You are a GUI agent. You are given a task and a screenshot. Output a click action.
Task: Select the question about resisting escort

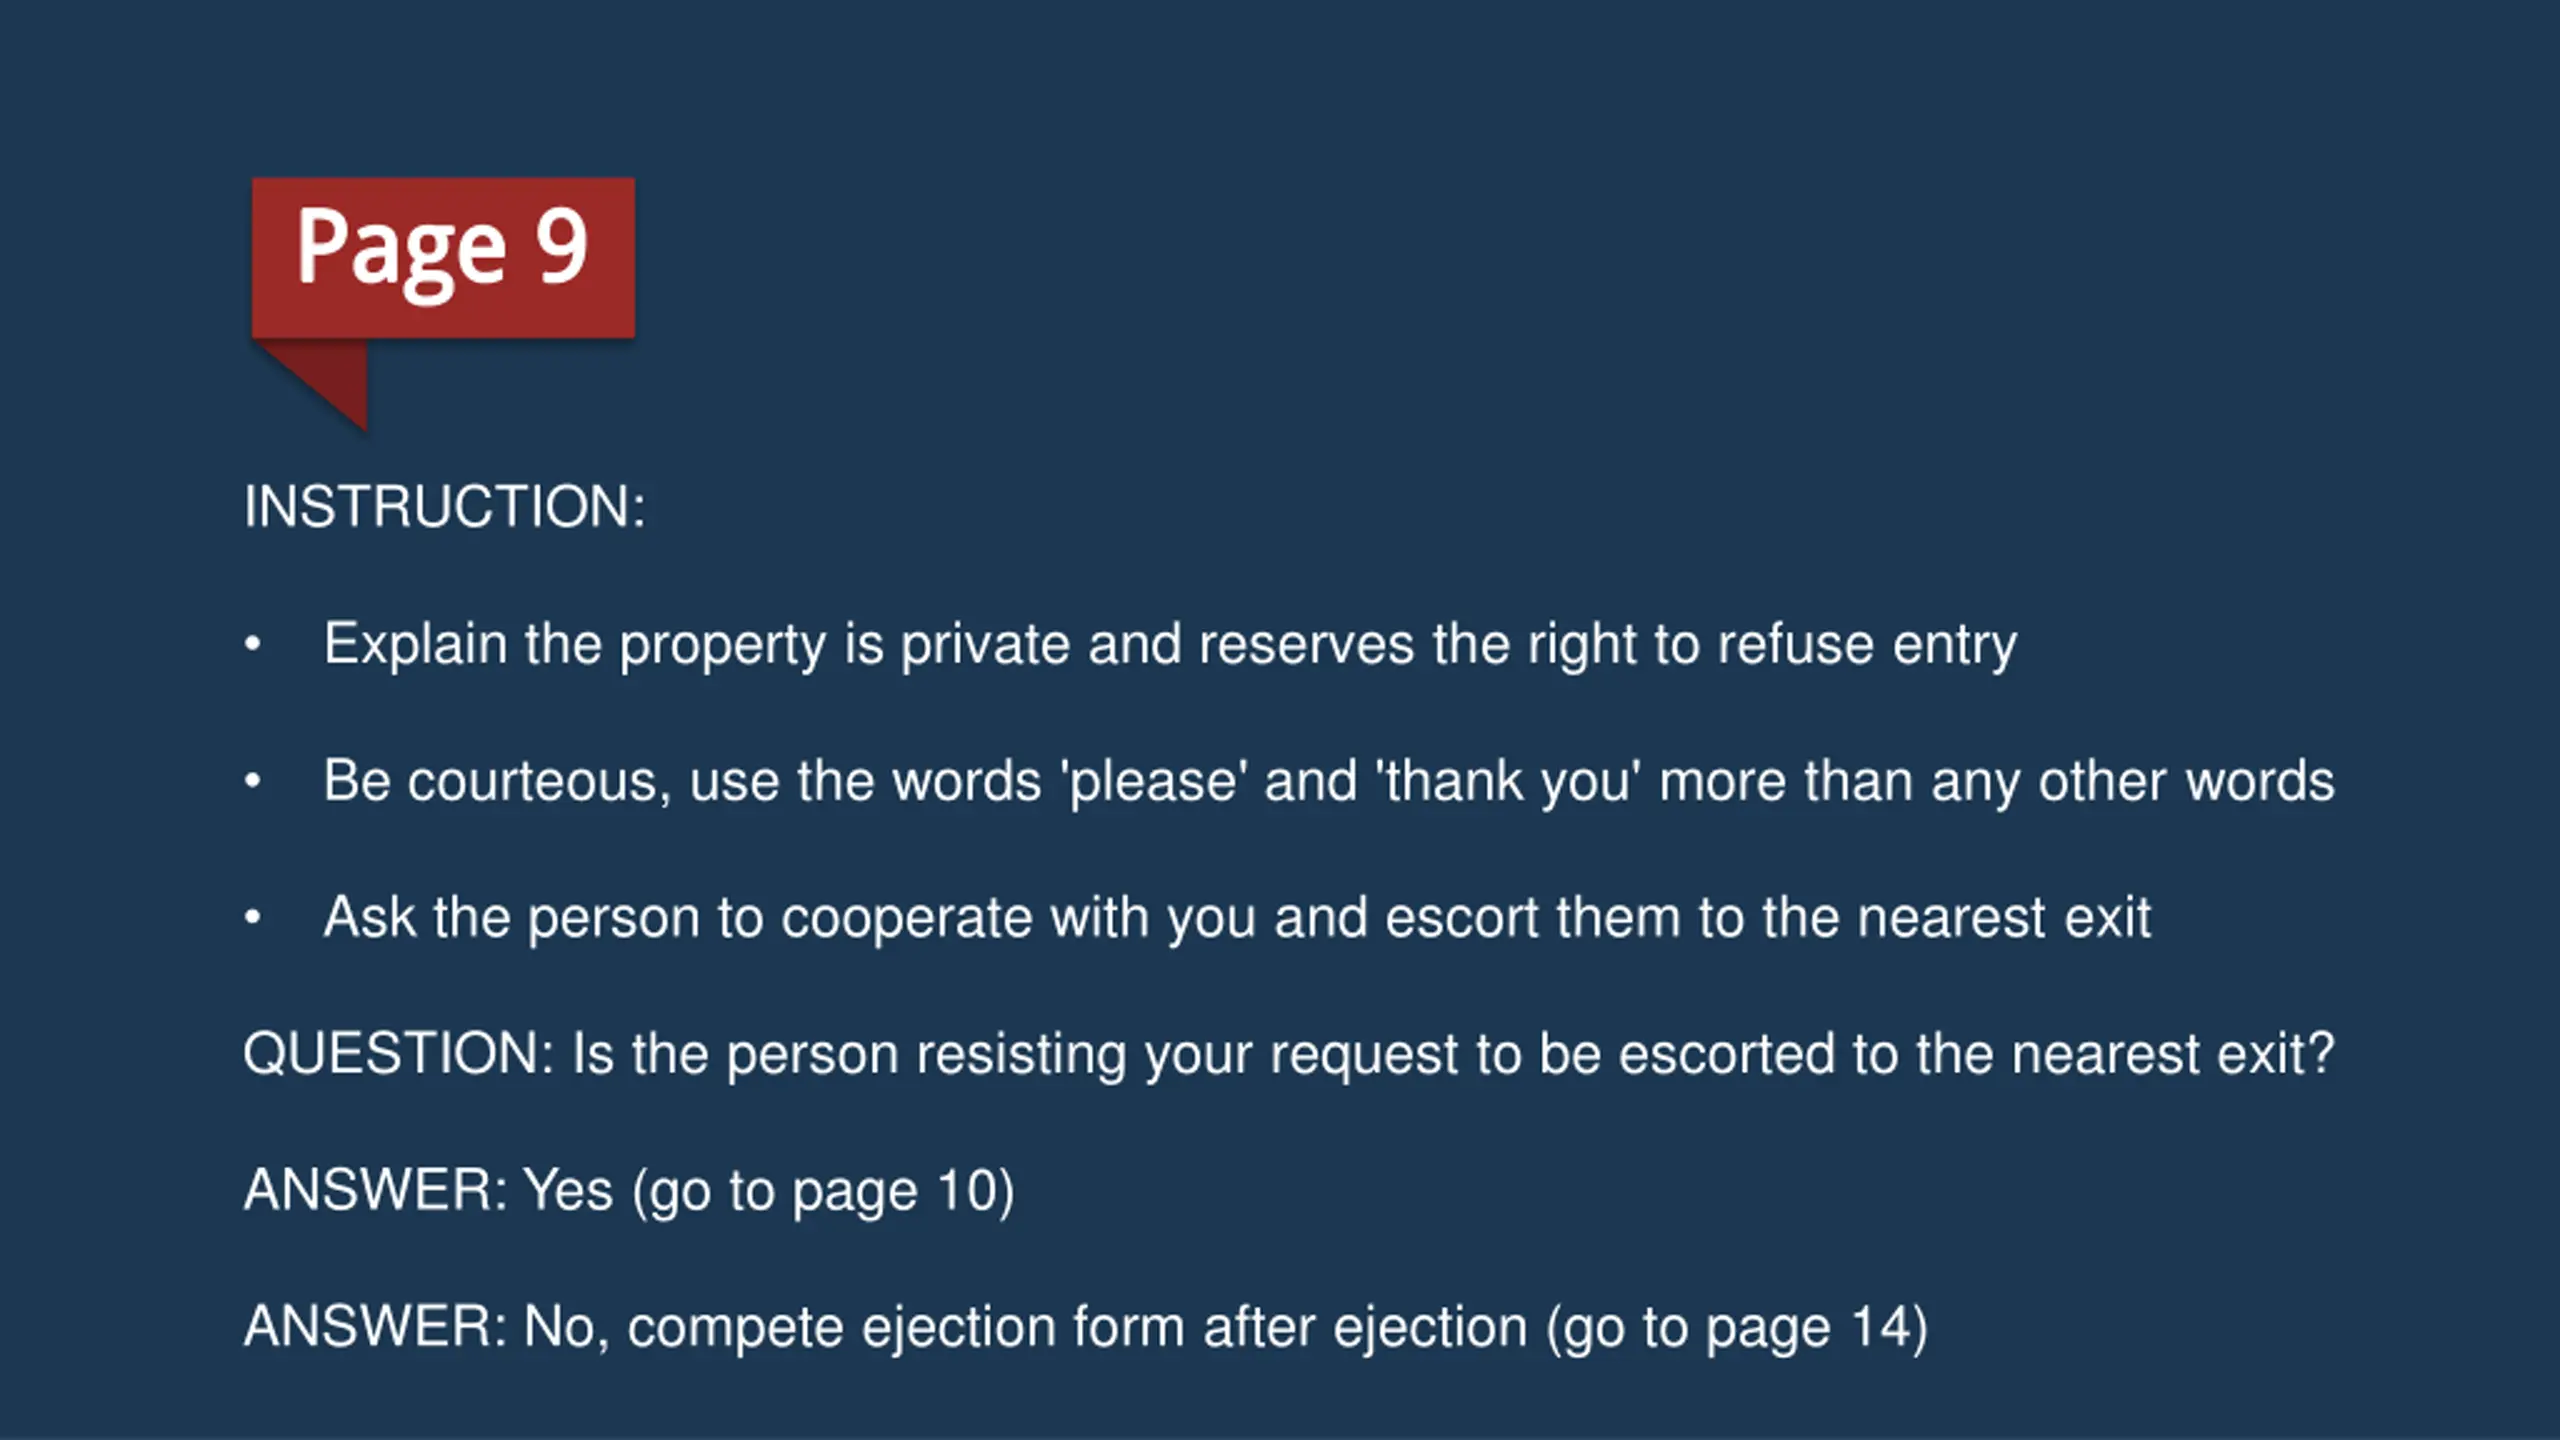coord(1289,1055)
